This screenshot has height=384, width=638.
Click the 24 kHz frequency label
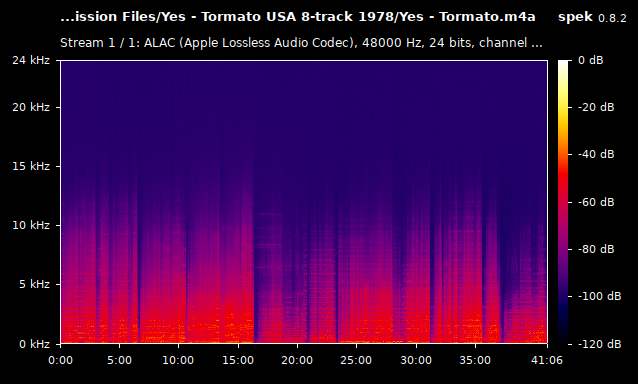point(31,60)
